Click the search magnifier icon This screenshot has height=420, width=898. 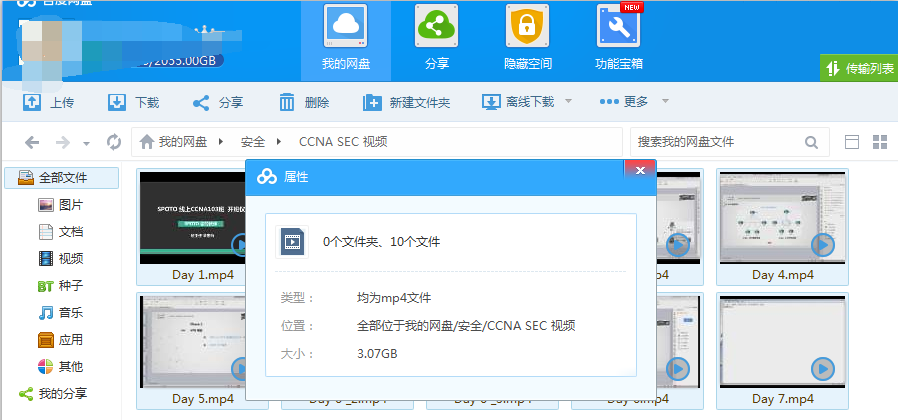point(811,142)
